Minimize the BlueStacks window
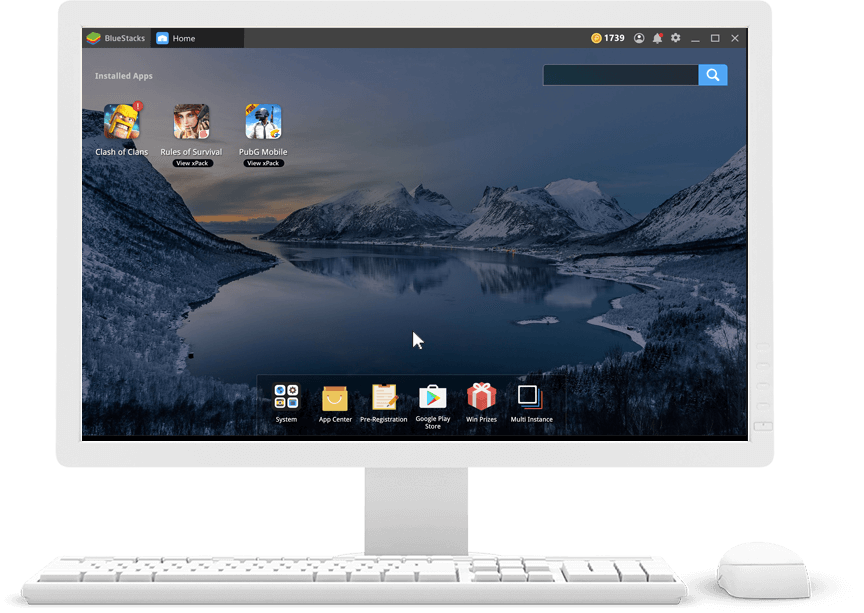 click(695, 39)
